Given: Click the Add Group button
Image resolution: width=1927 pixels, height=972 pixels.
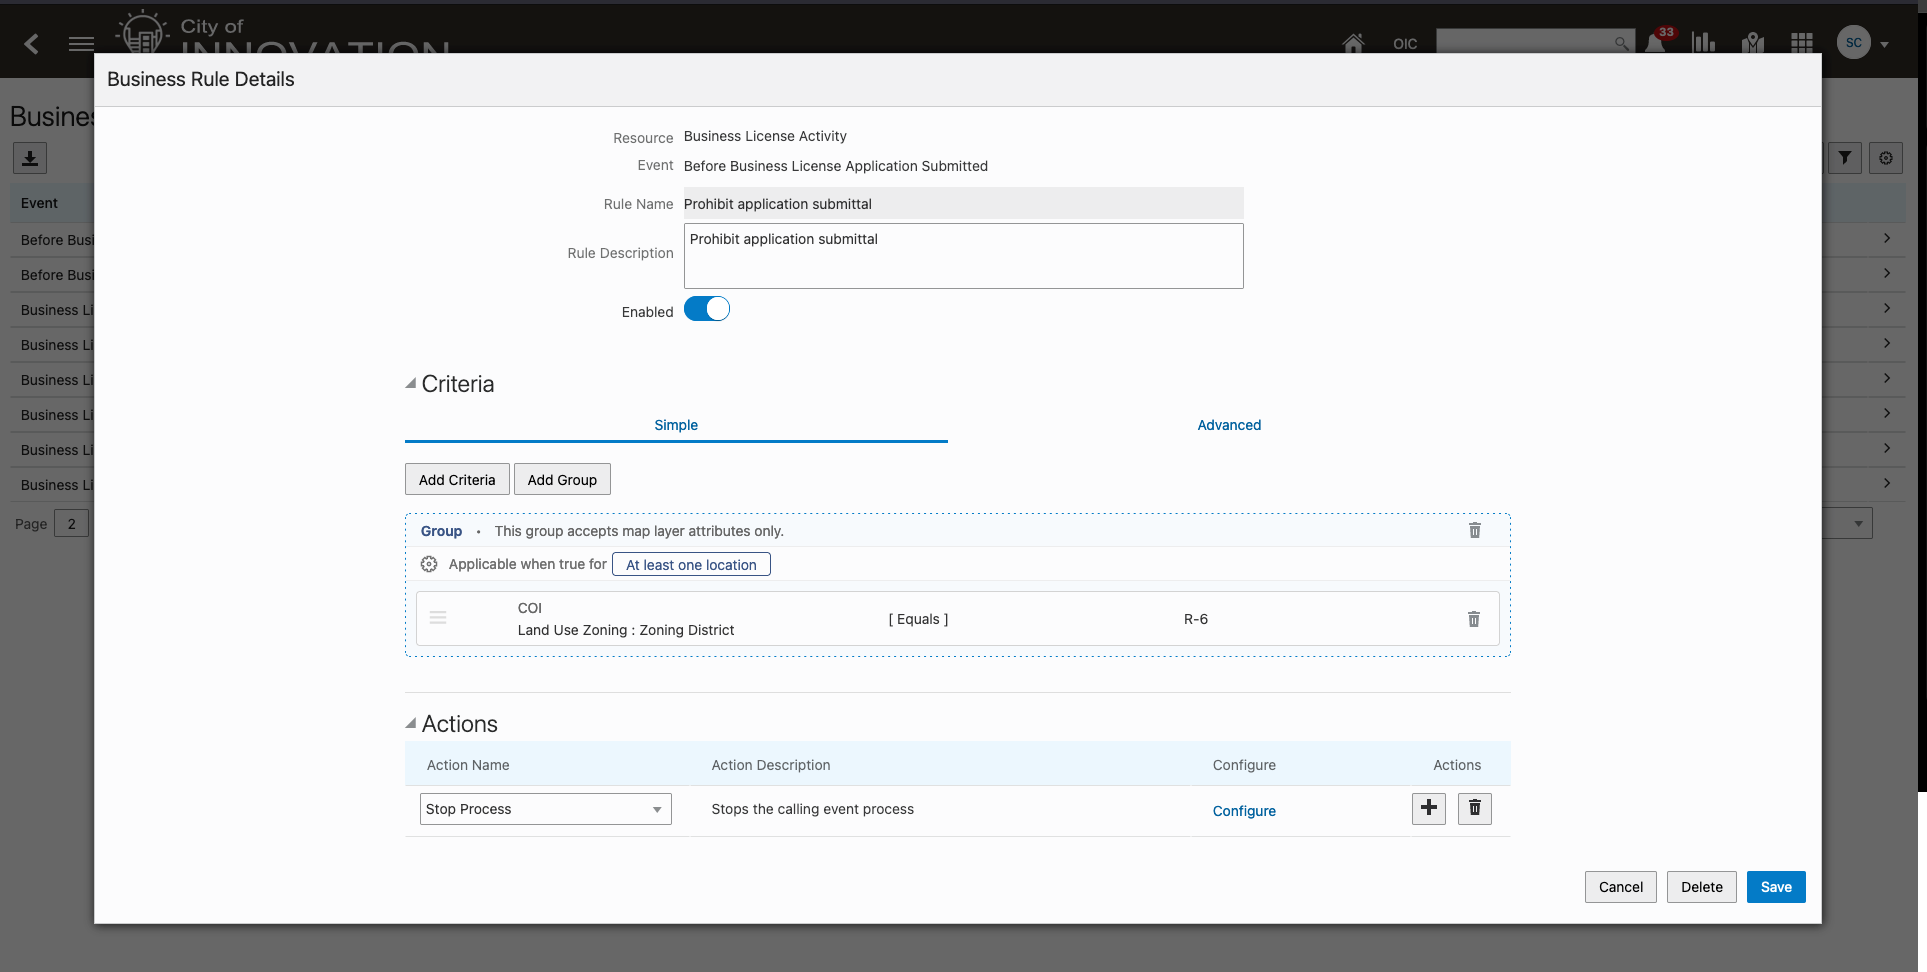Looking at the screenshot, I should [x=562, y=479].
